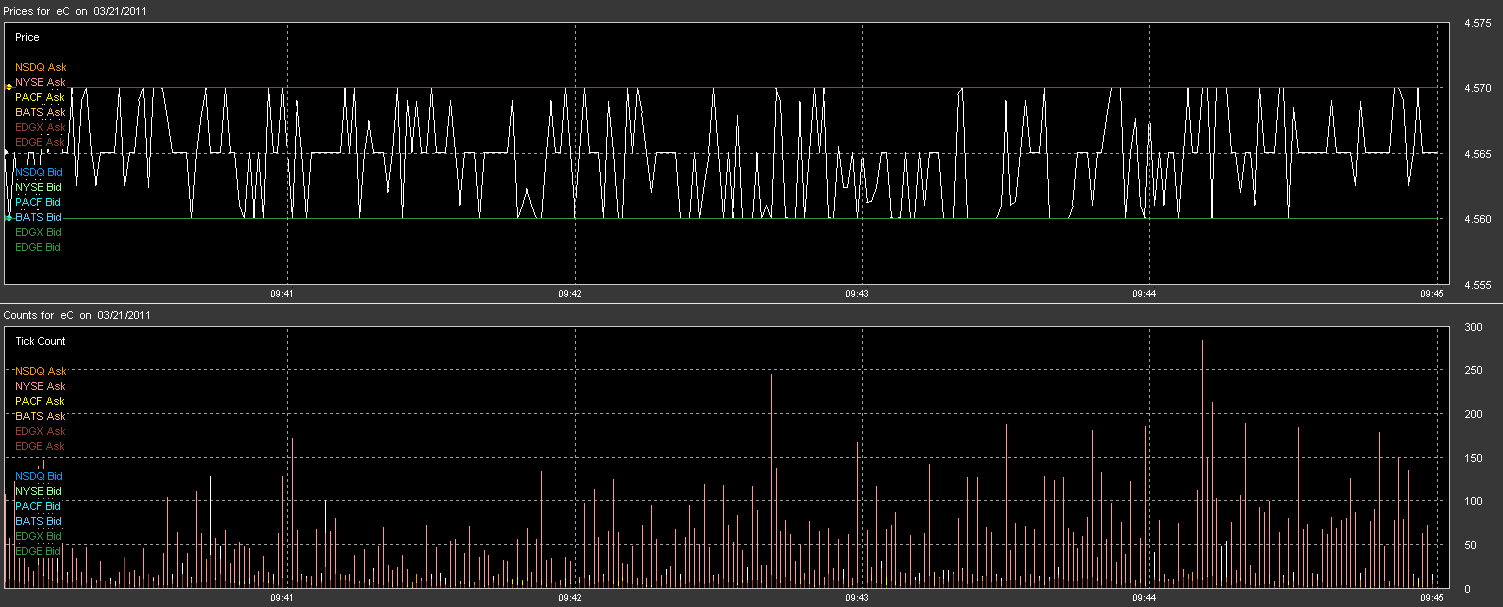Click the 300 tick count axis value
Image resolution: width=1503 pixels, height=607 pixels.
(x=1473, y=327)
